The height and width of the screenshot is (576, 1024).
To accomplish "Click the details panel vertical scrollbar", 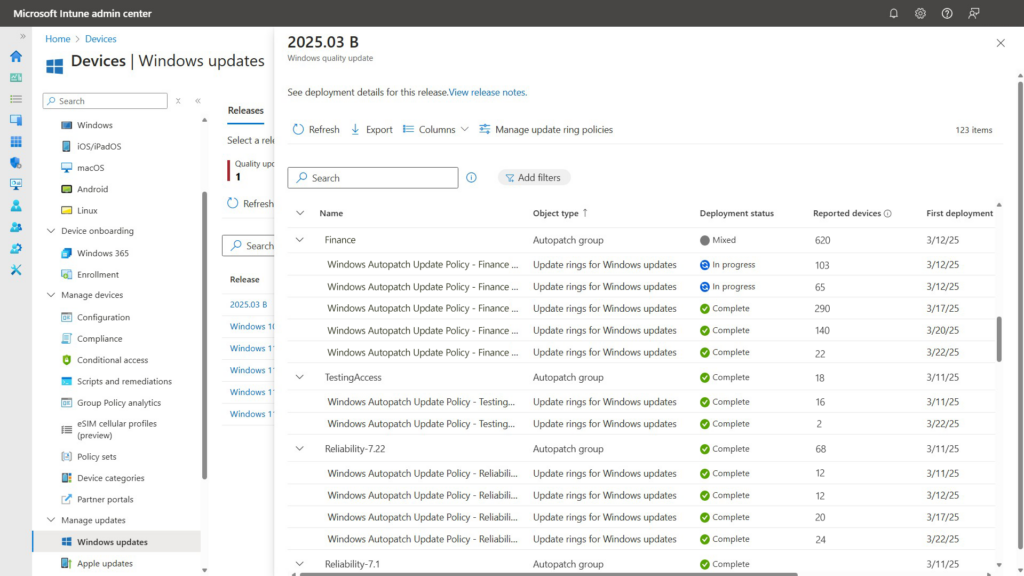I will [1019, 313].
